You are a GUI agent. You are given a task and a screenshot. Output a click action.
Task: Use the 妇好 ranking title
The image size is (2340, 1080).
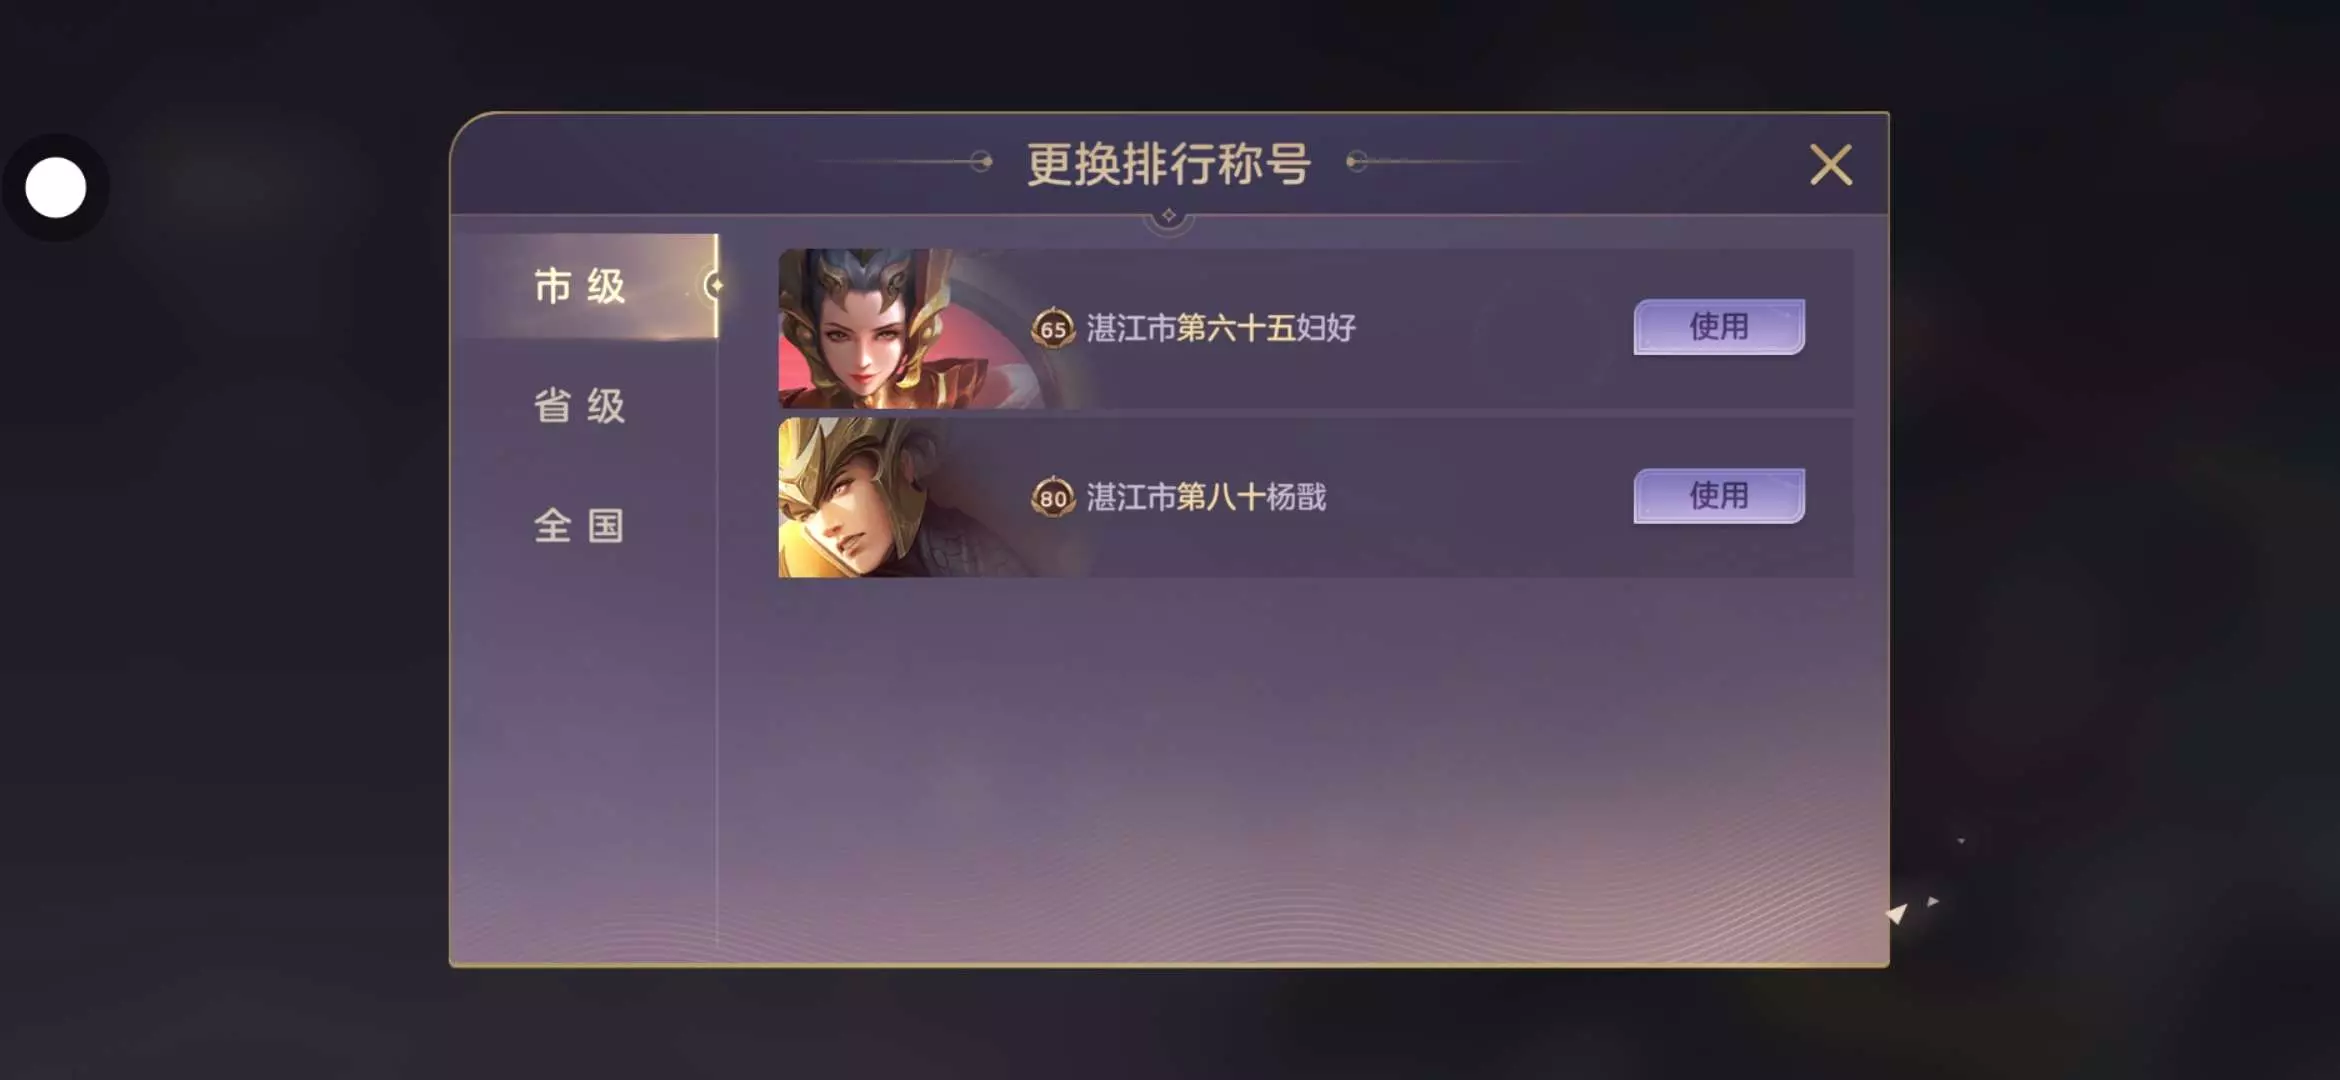1719,326
